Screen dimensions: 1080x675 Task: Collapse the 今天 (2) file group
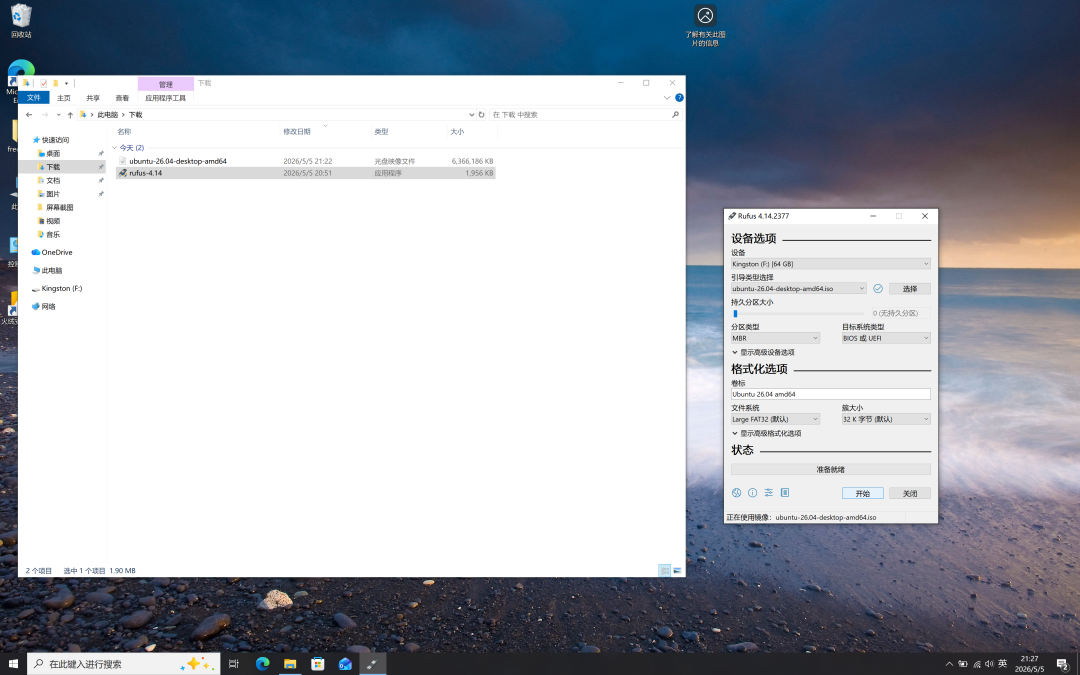point(114,148)
